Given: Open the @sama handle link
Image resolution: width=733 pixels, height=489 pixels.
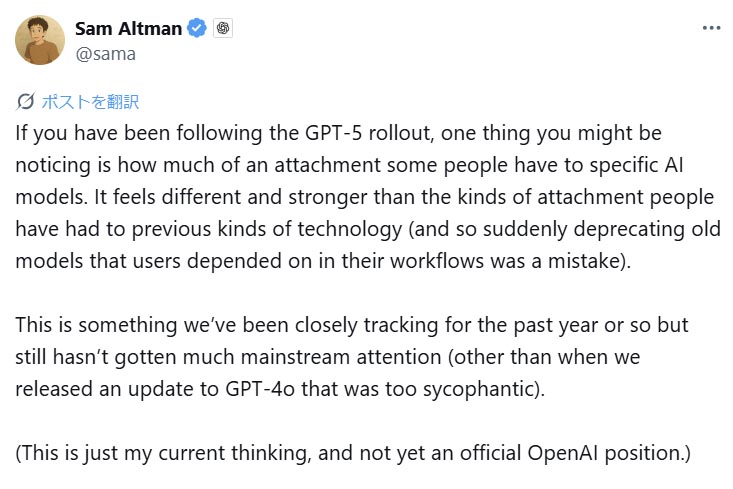Looking at the screenshot, I should pyautogui.click(x=105, y=53).
